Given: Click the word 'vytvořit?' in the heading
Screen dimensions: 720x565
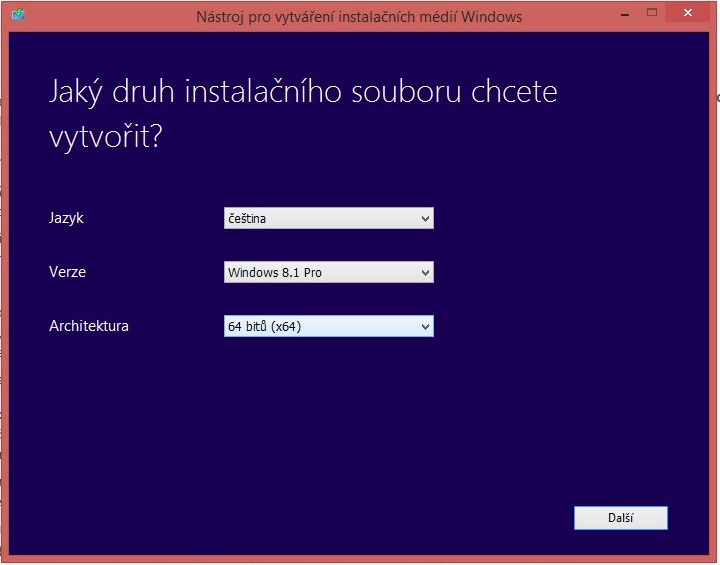Looking at the screenshot, I should (105, 138).
